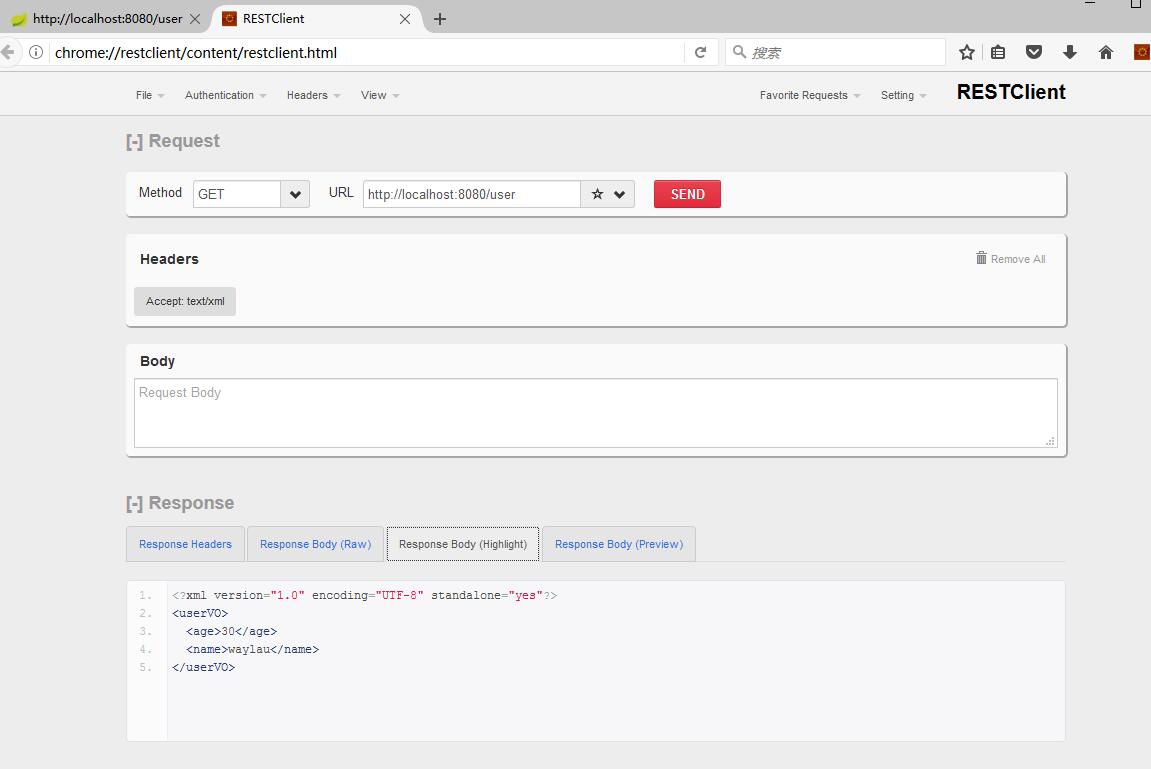
Task: Open the downloads arrow icon
Action: [1069, 52]
